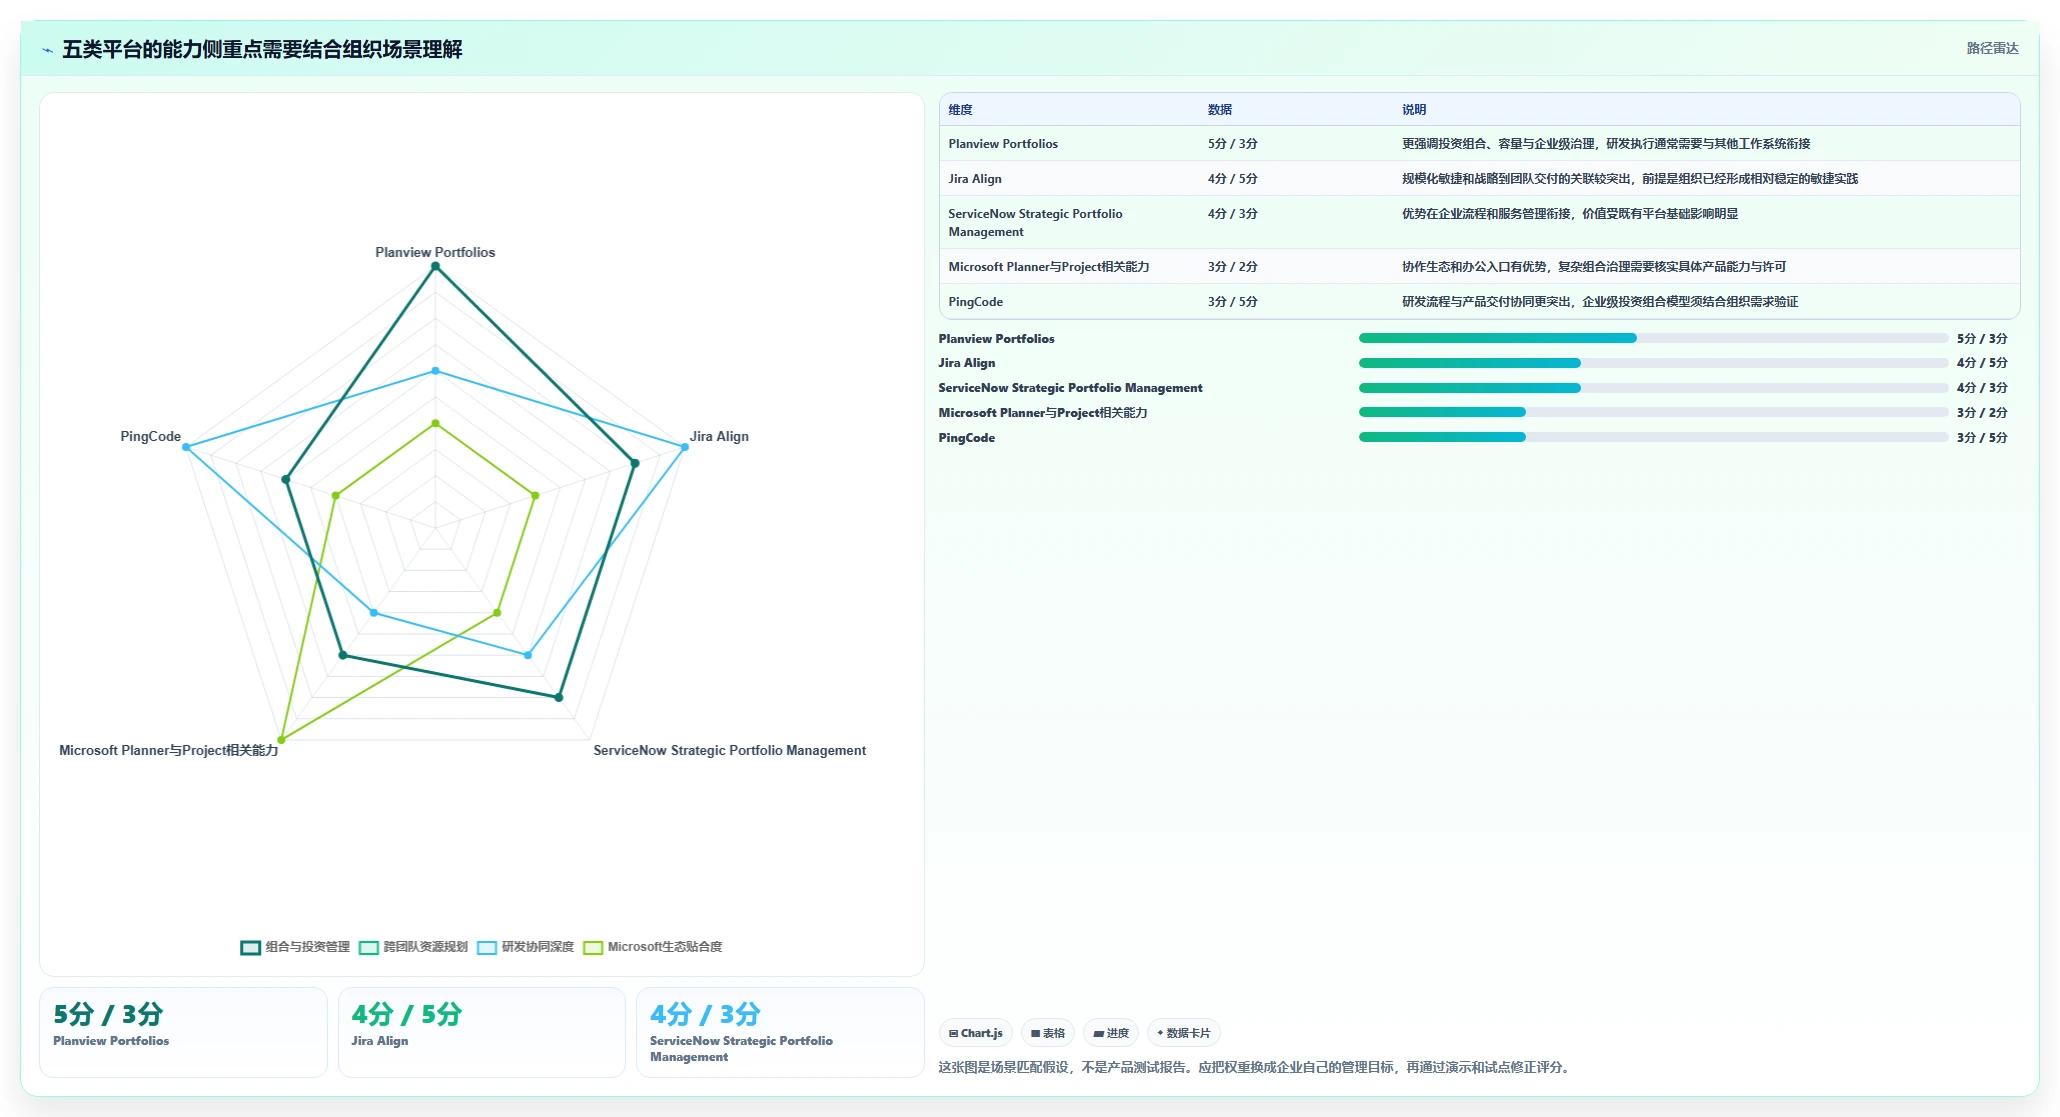Click the PingCode radar axis label
Image resolution: width=2060 pixels, height=1117 pixels.
pyautogui.click(x=150, y=436)
